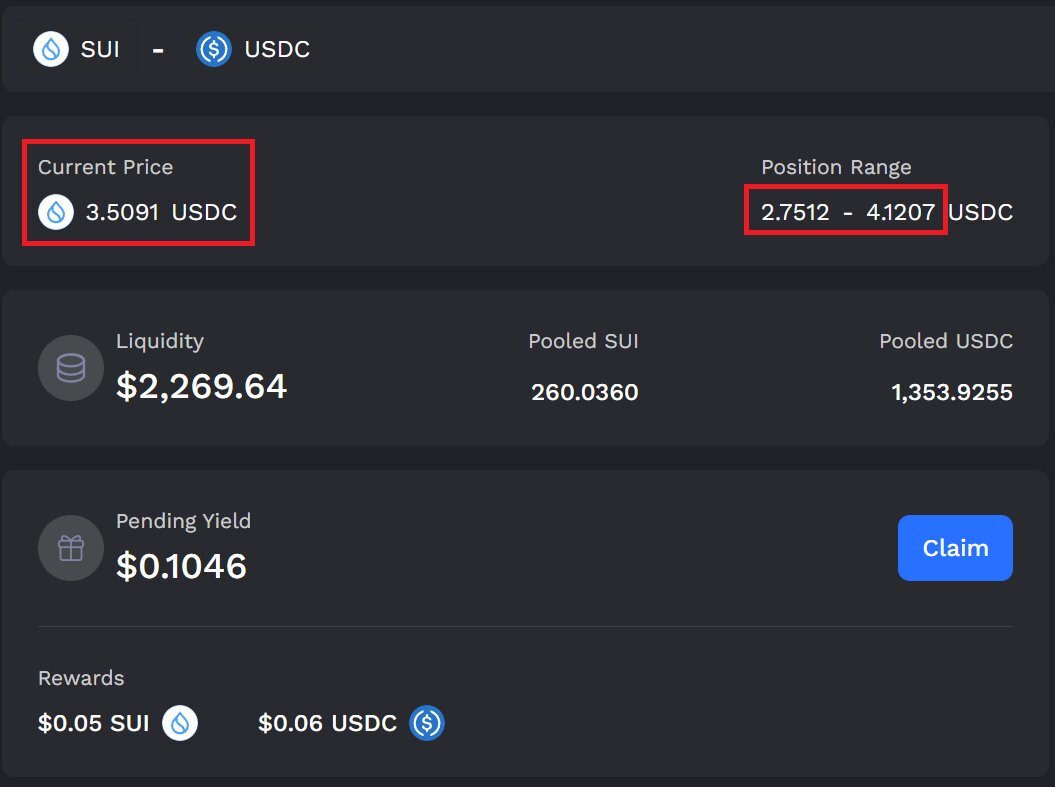
Task: Click the SUI droplet icon beside Current Price
Action: coord(56,213)
